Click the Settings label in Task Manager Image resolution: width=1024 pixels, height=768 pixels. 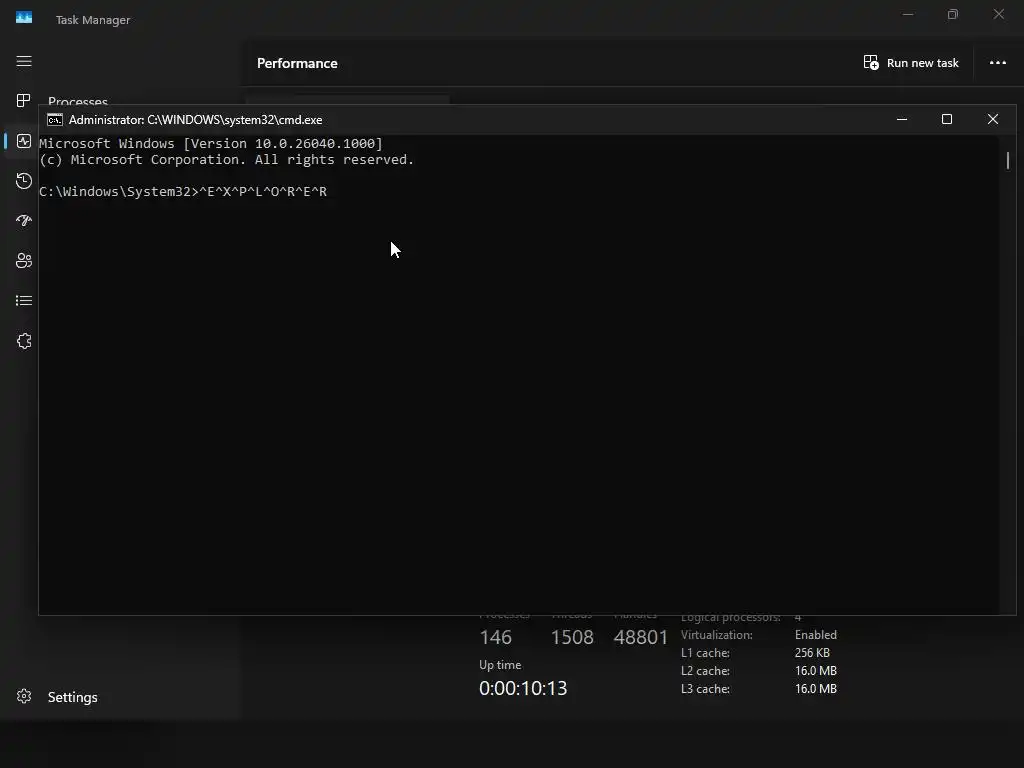[72, 697]
